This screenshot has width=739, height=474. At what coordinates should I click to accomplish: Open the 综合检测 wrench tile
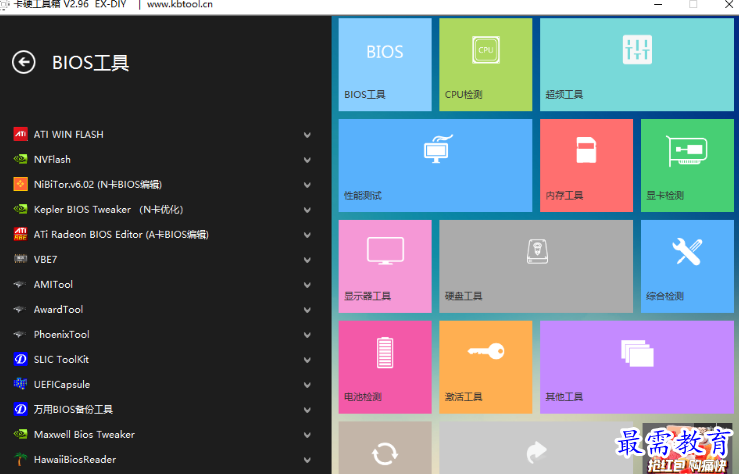[x=687, y=266]
